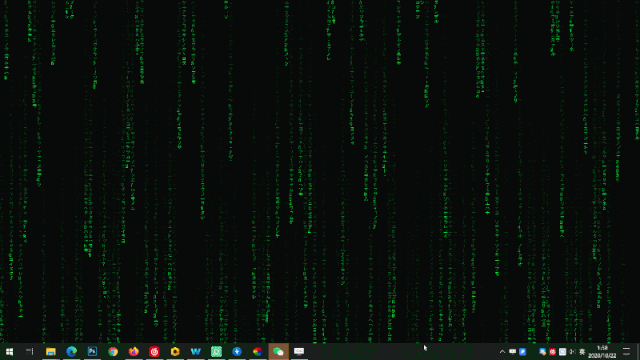Open Microsoft Edge from the taskbar
Image resolution: width=640 pixels, height=360 pixels.
coord(71,351)
